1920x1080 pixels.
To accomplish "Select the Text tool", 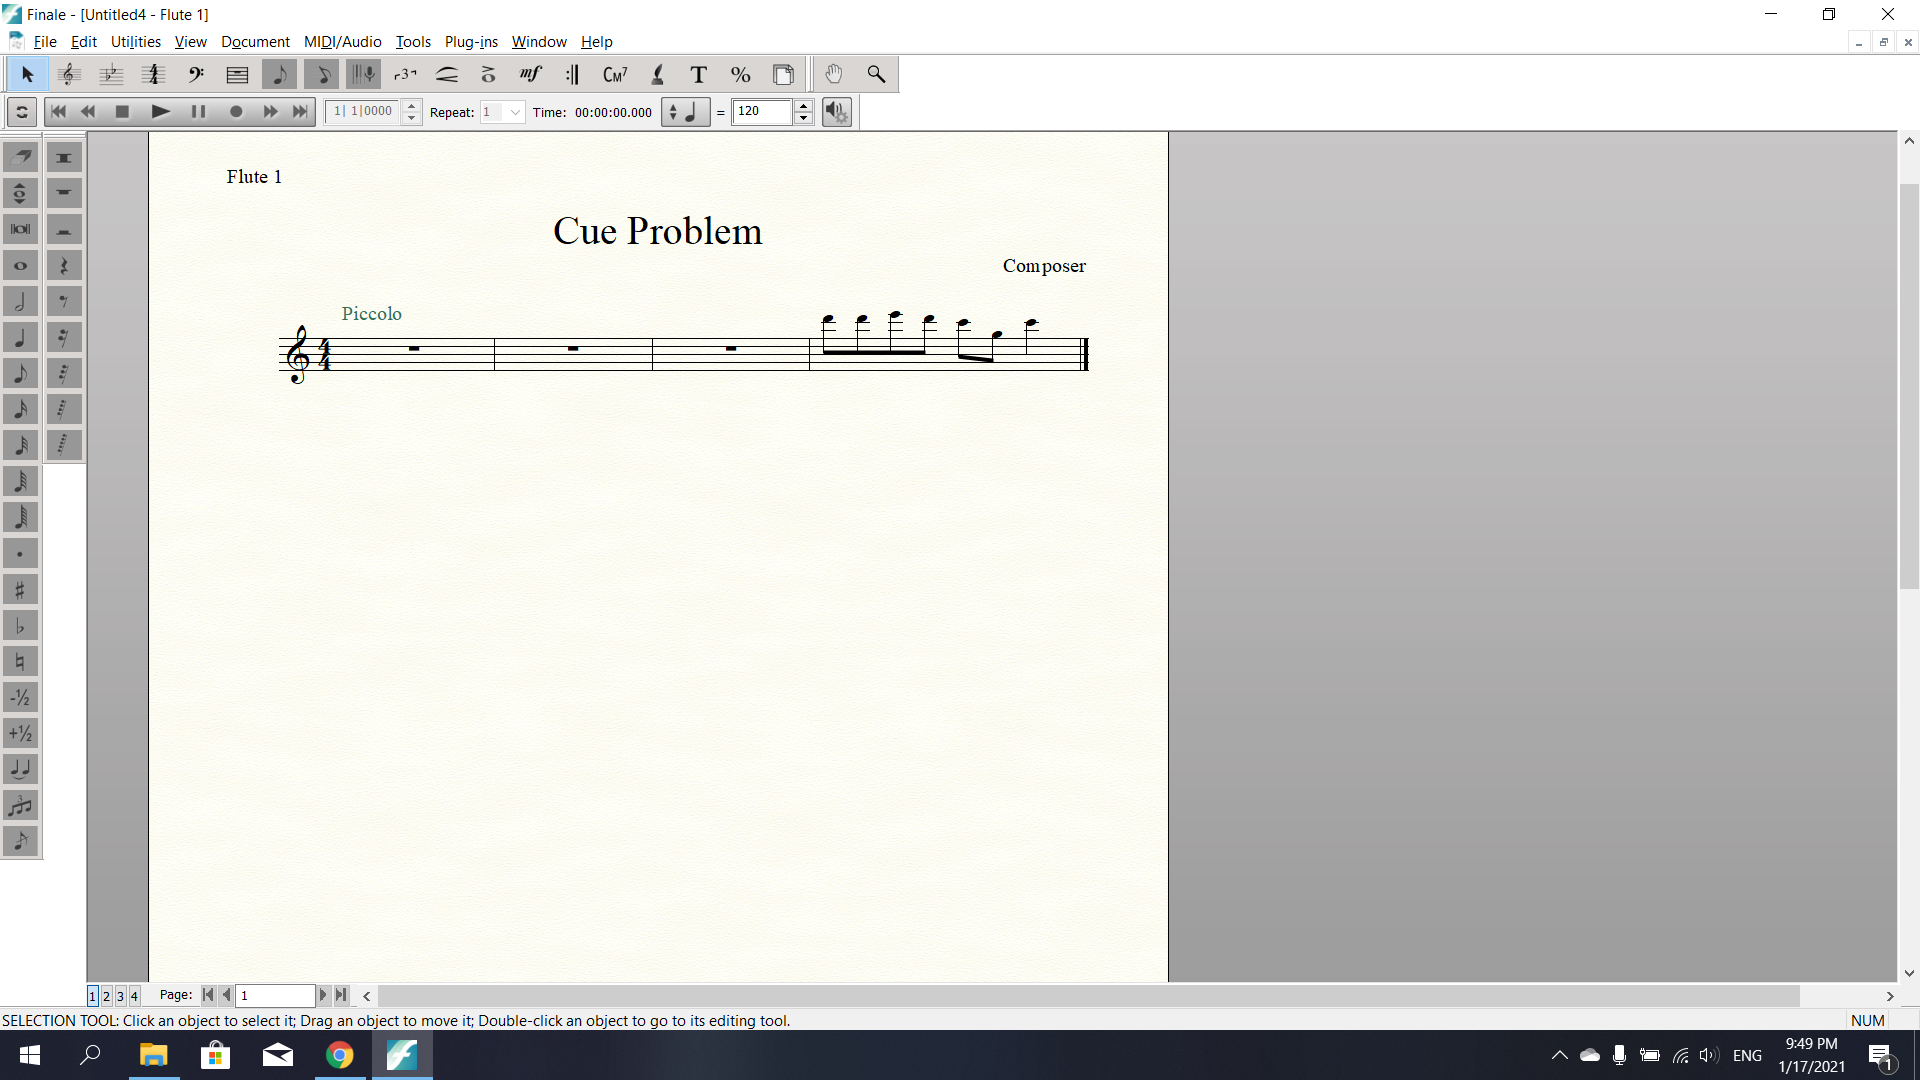I will 698,75.
